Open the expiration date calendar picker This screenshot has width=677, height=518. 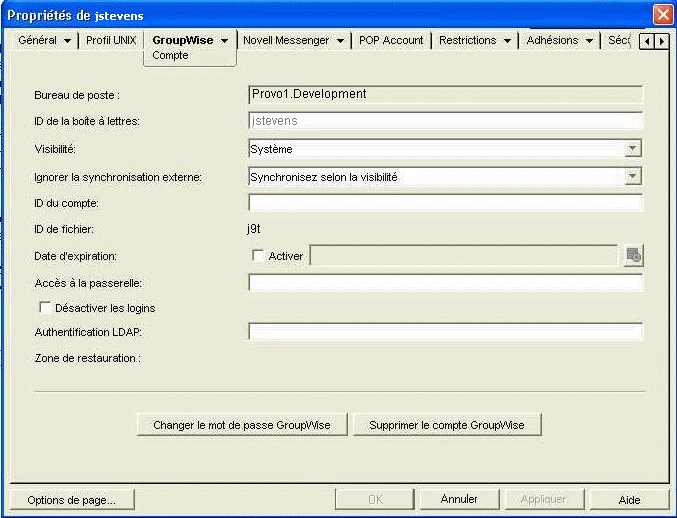633,256
